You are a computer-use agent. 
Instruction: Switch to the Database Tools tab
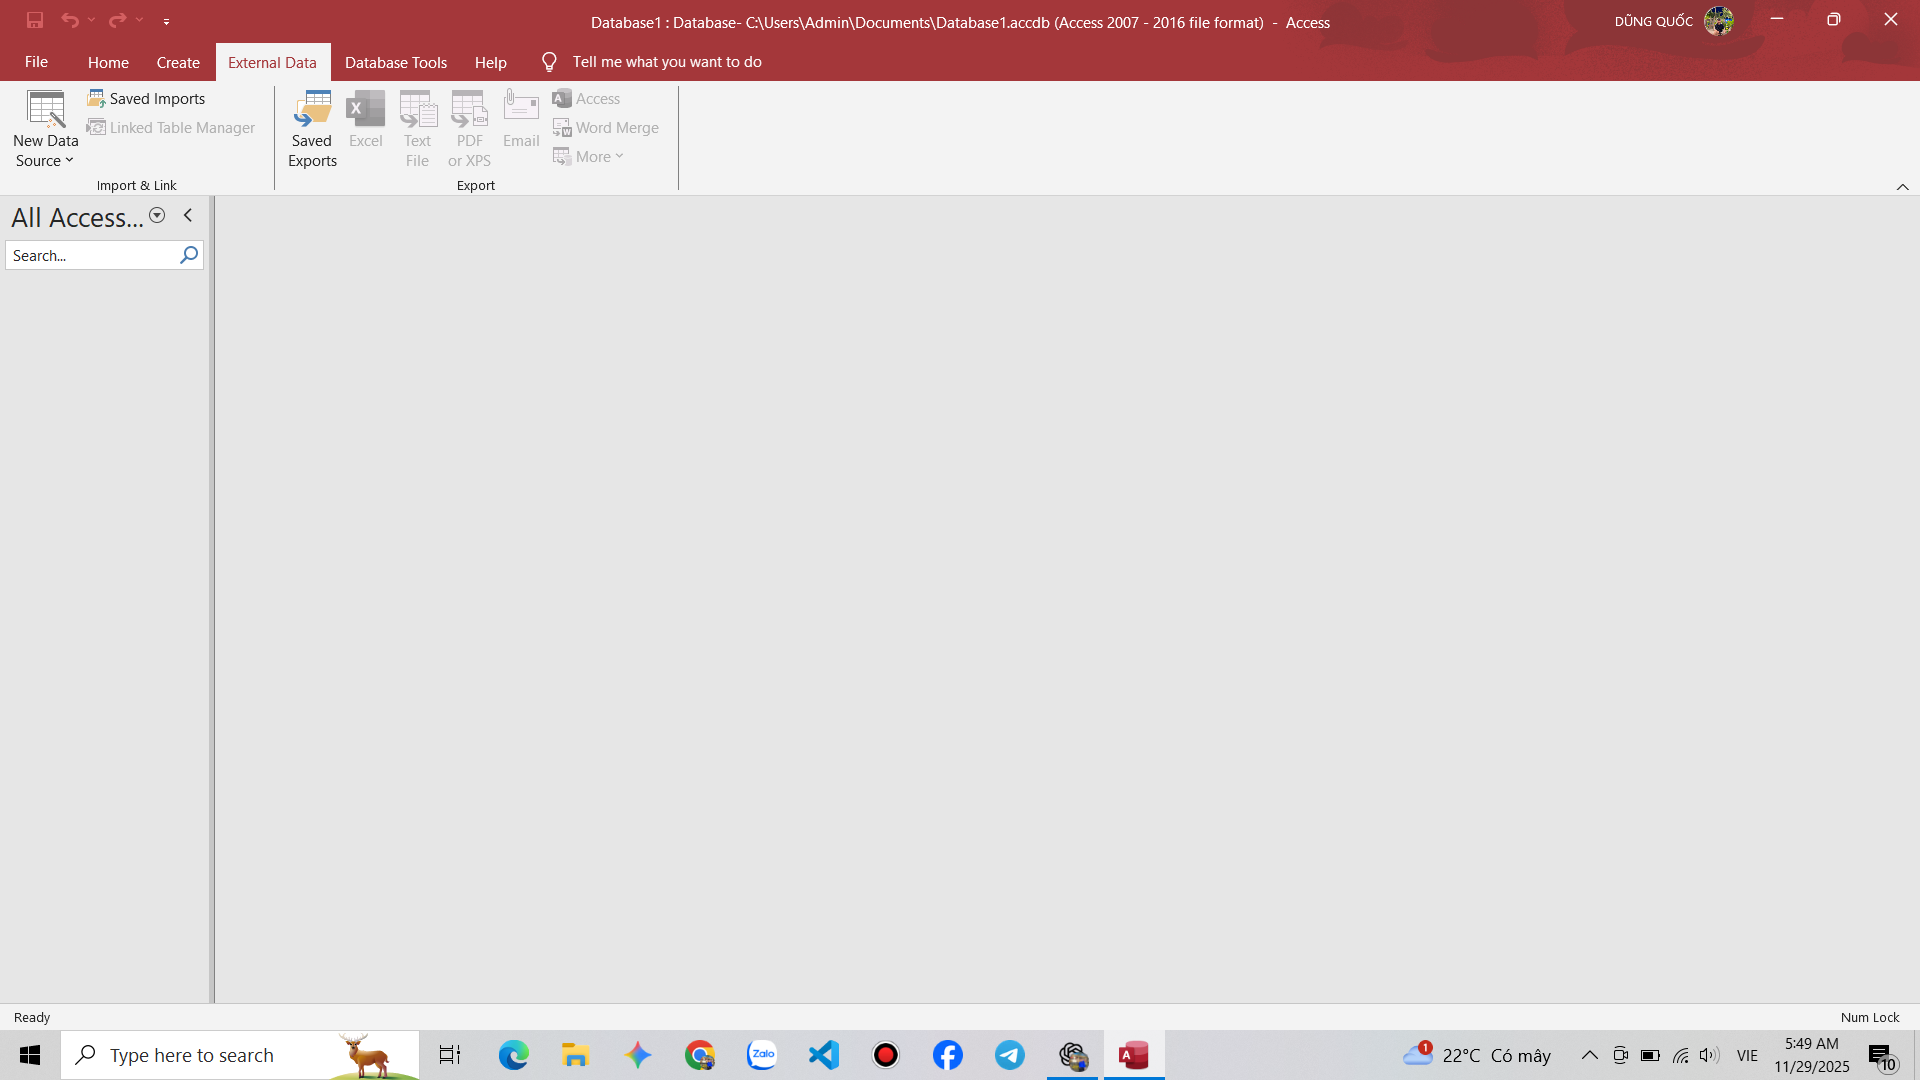coord(396,62)
